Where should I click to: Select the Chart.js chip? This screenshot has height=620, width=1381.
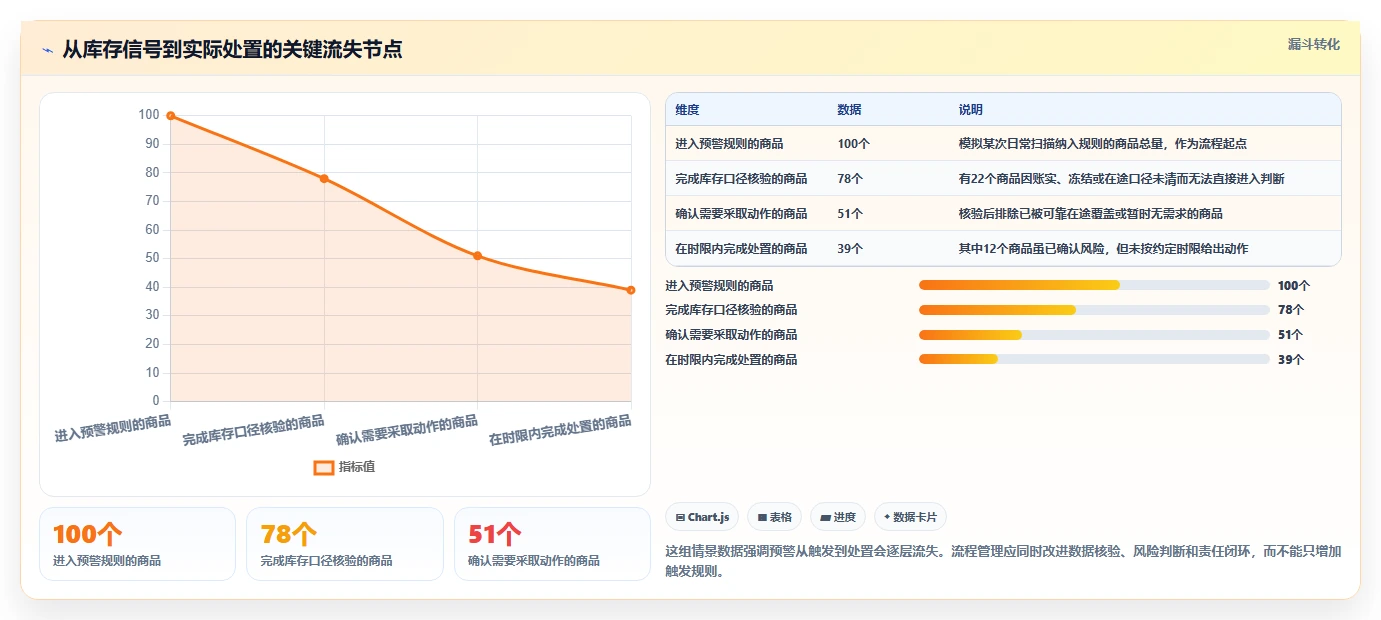point(702,517)
